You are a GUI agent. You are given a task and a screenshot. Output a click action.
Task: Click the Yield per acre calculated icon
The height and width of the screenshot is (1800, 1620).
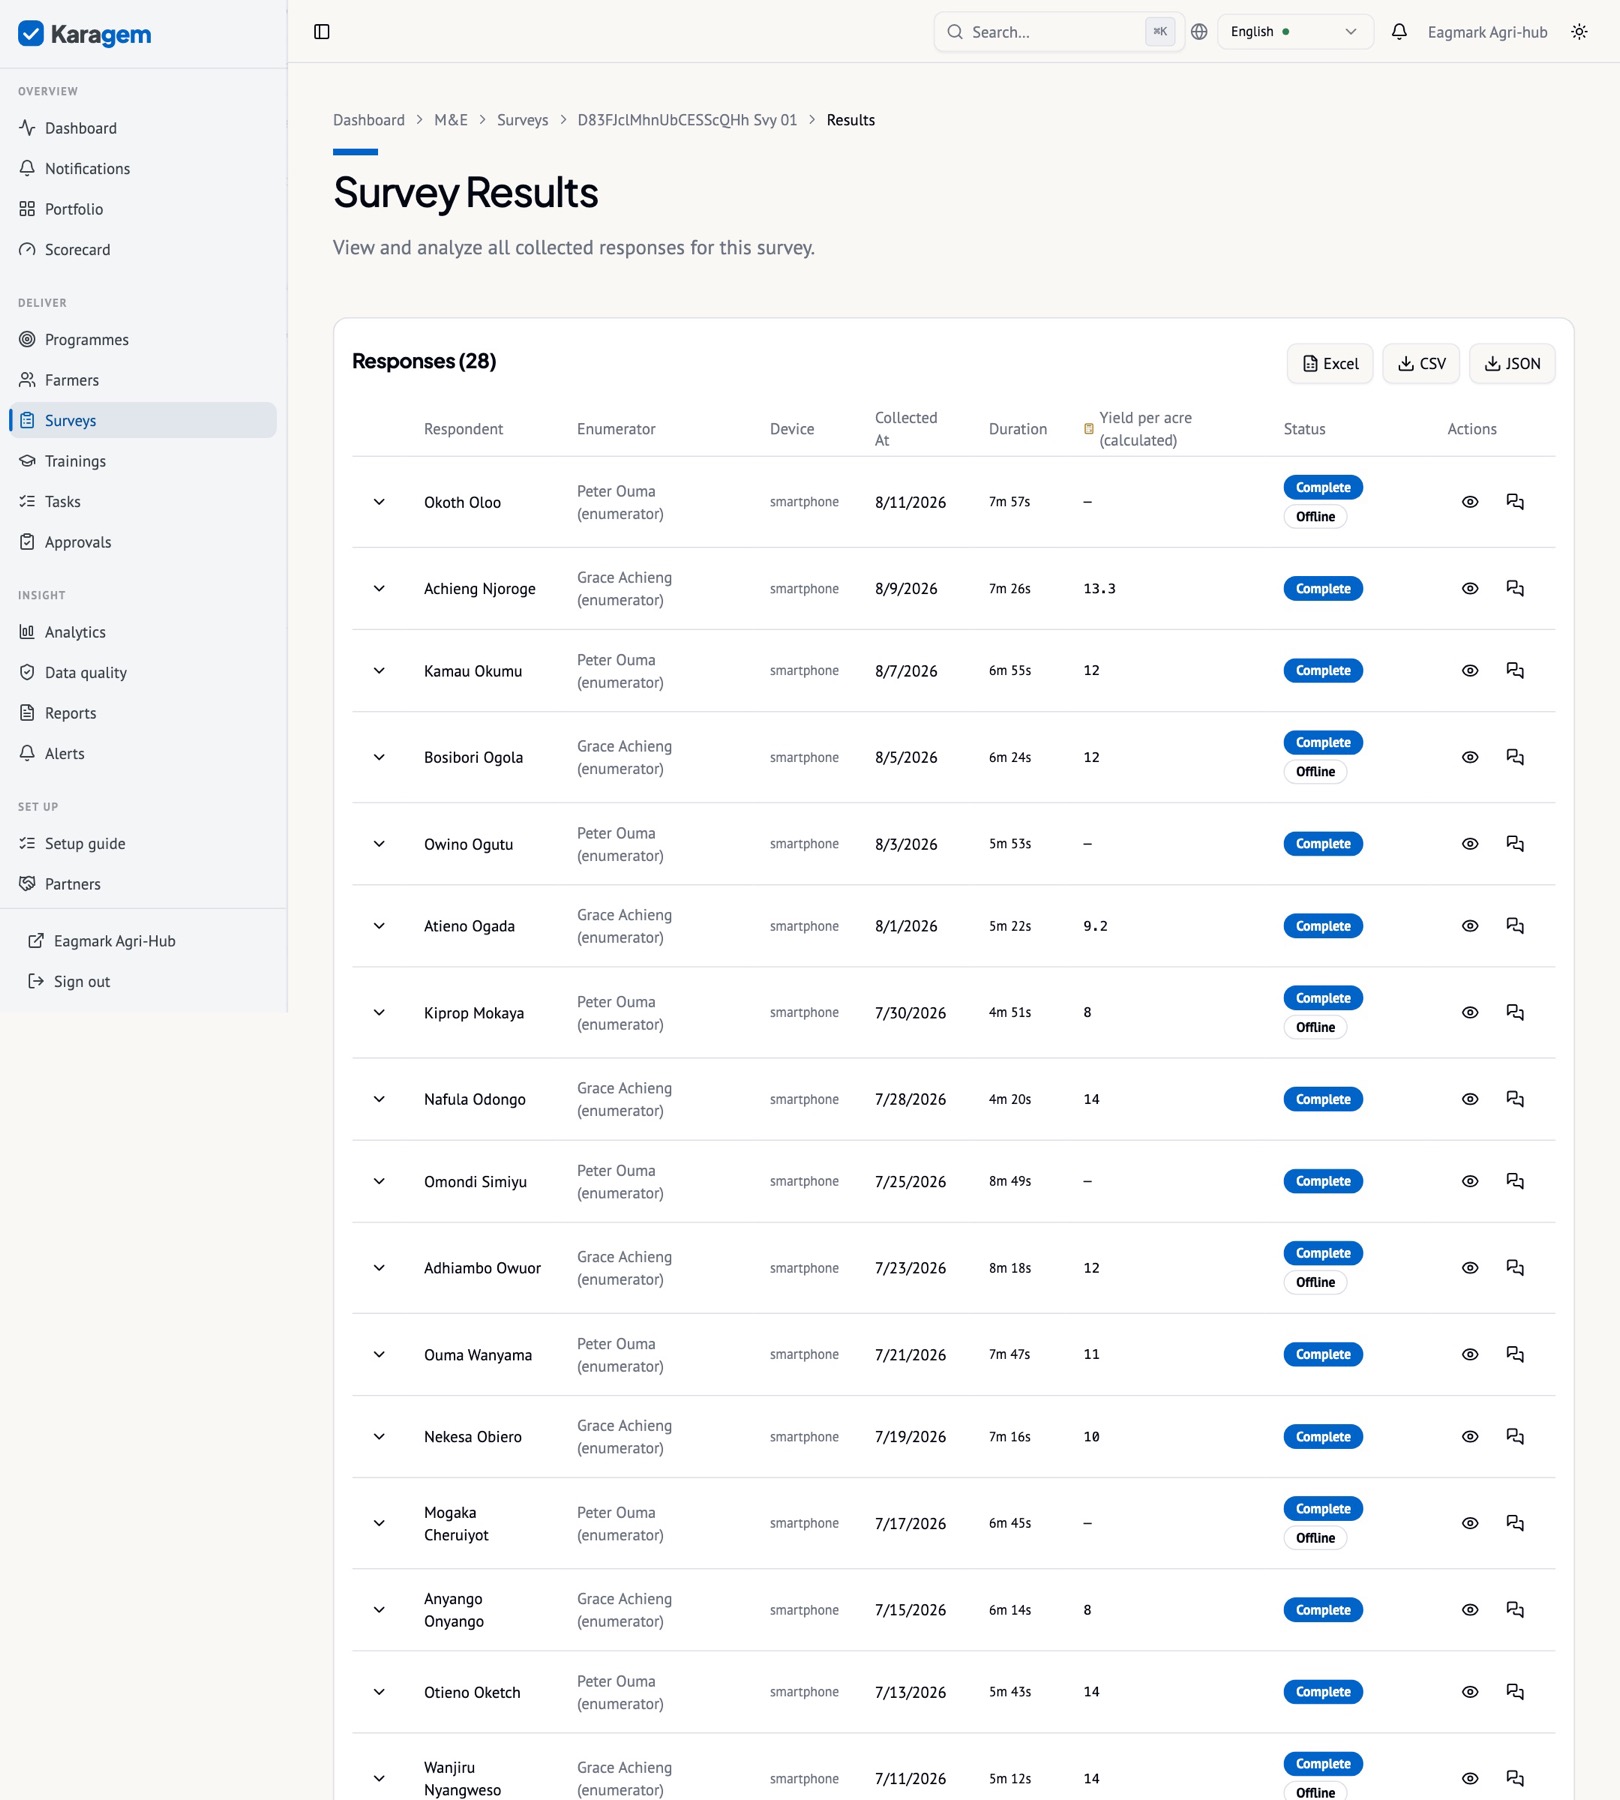coord(1089,429)
